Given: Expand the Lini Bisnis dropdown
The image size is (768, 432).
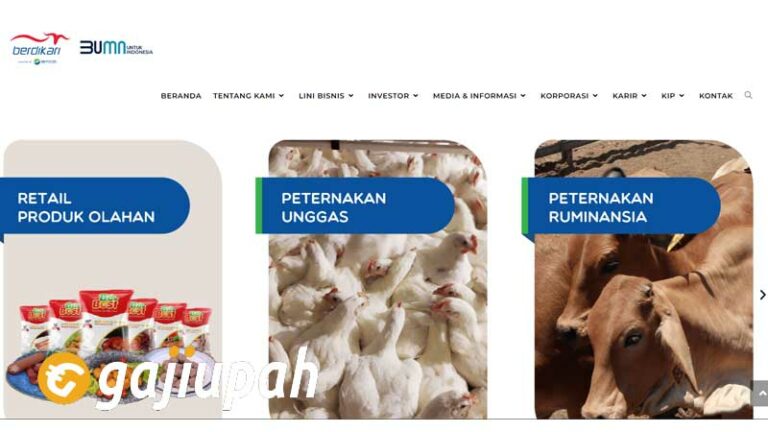Looking at the screenshot, I should tap(326, 96).
